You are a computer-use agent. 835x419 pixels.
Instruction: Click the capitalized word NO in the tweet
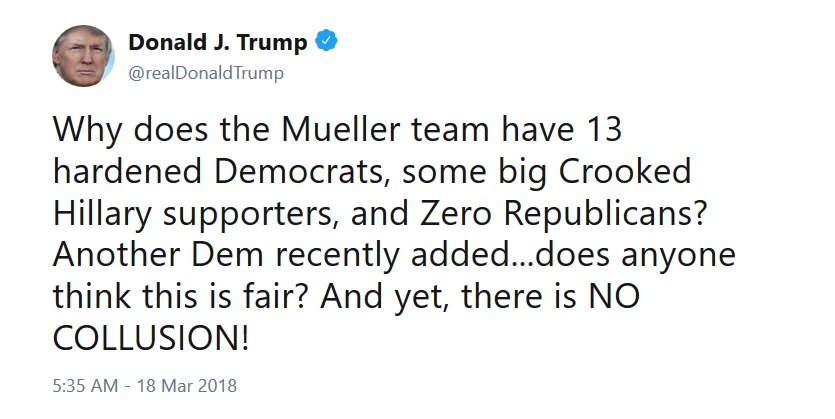[x=614, y=297]
